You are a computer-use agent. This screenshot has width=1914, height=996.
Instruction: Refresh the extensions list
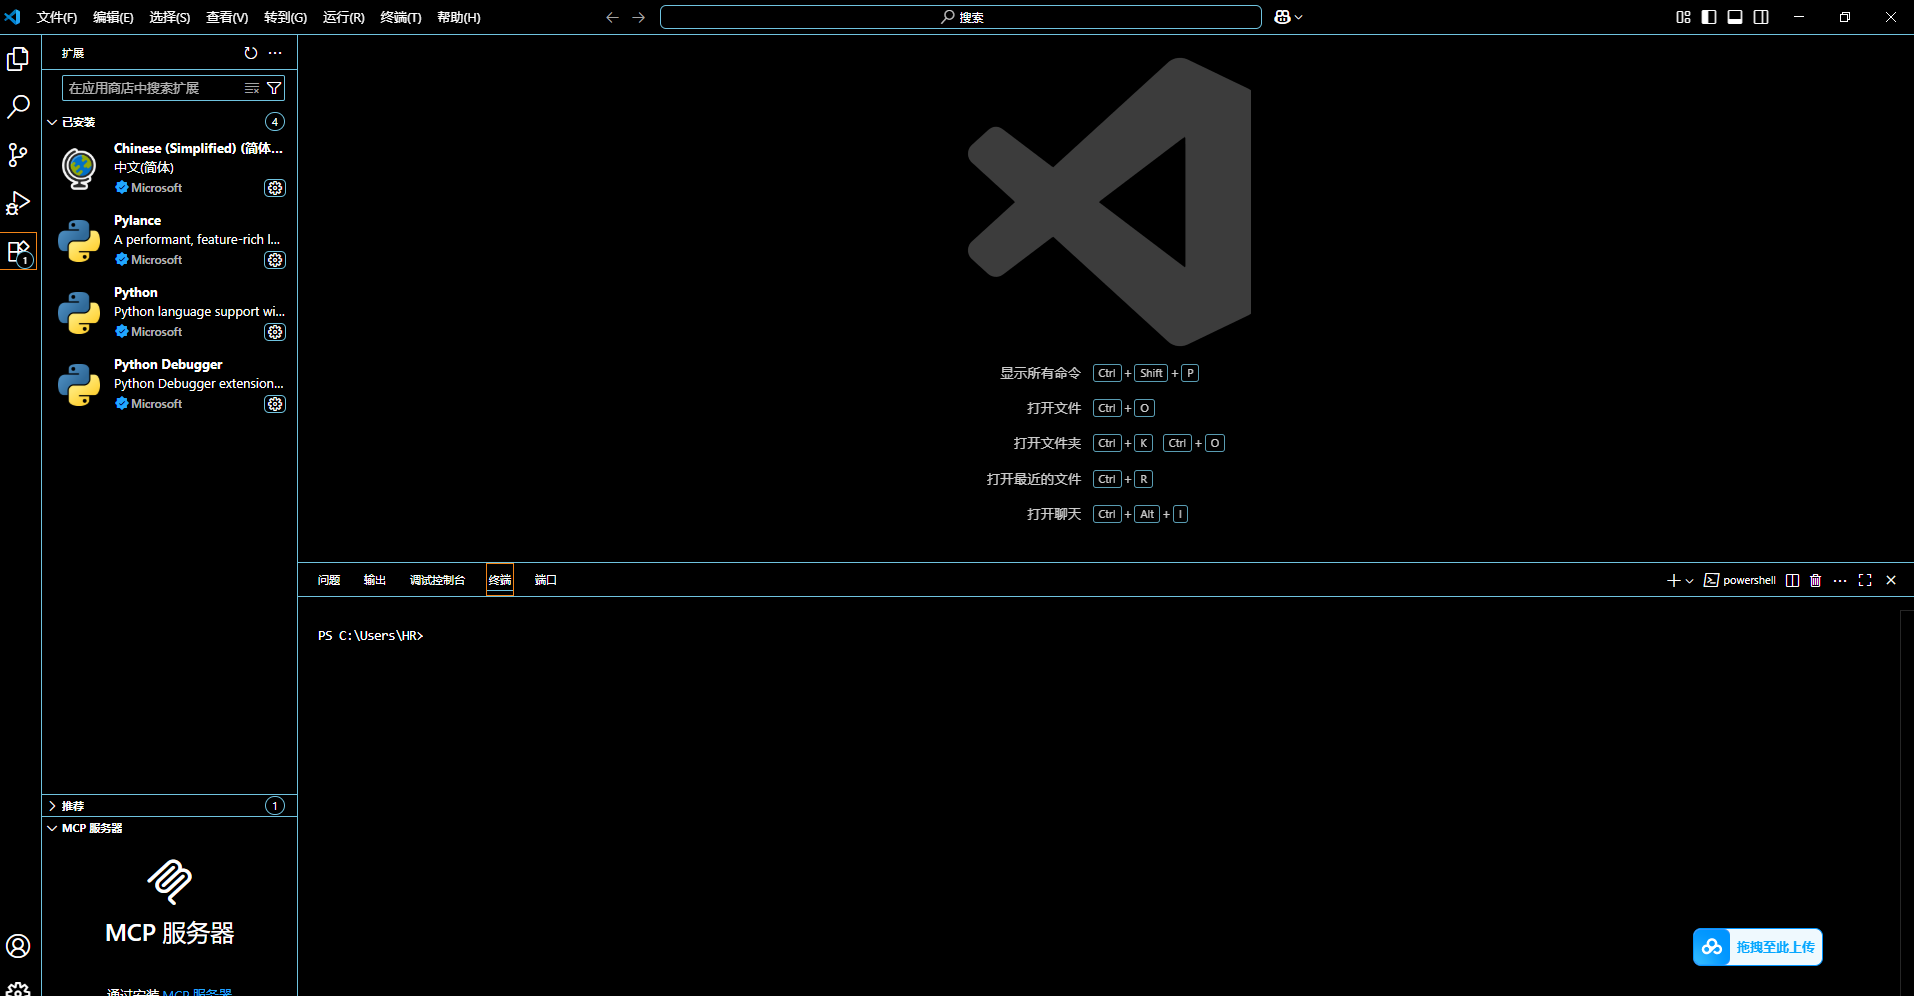(251, 53)
